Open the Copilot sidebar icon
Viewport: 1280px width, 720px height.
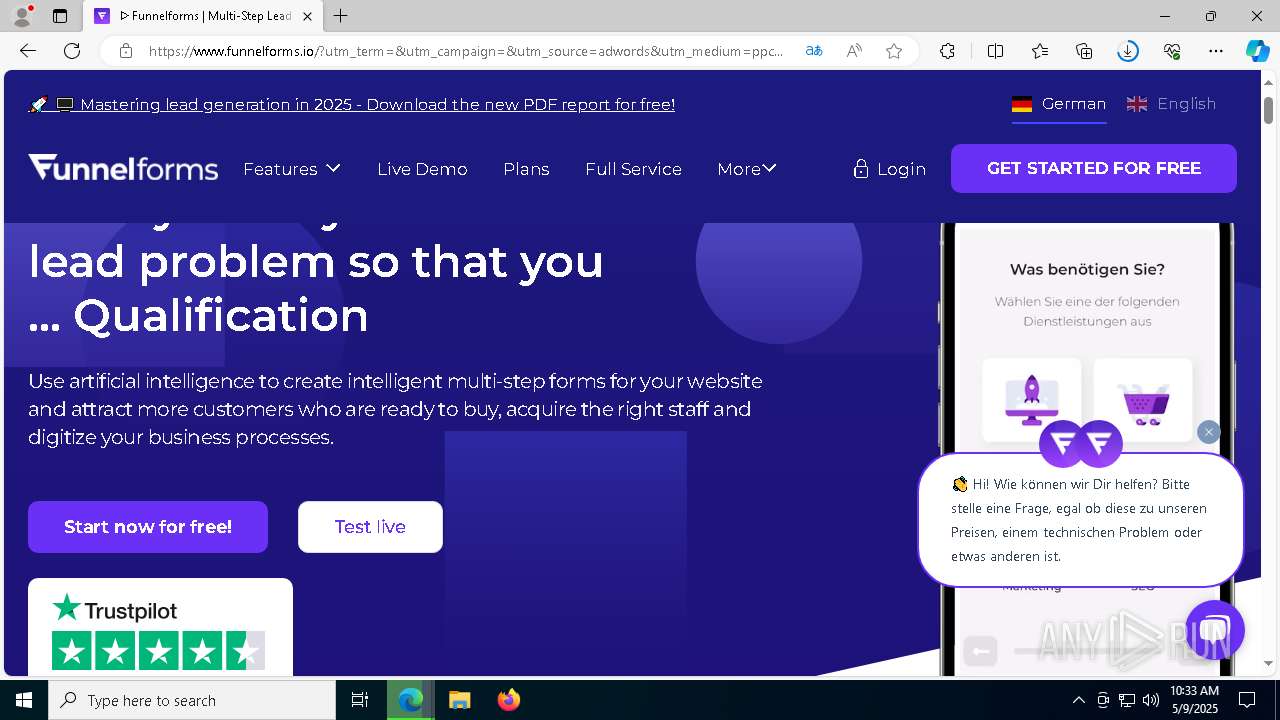[1257, 51]
